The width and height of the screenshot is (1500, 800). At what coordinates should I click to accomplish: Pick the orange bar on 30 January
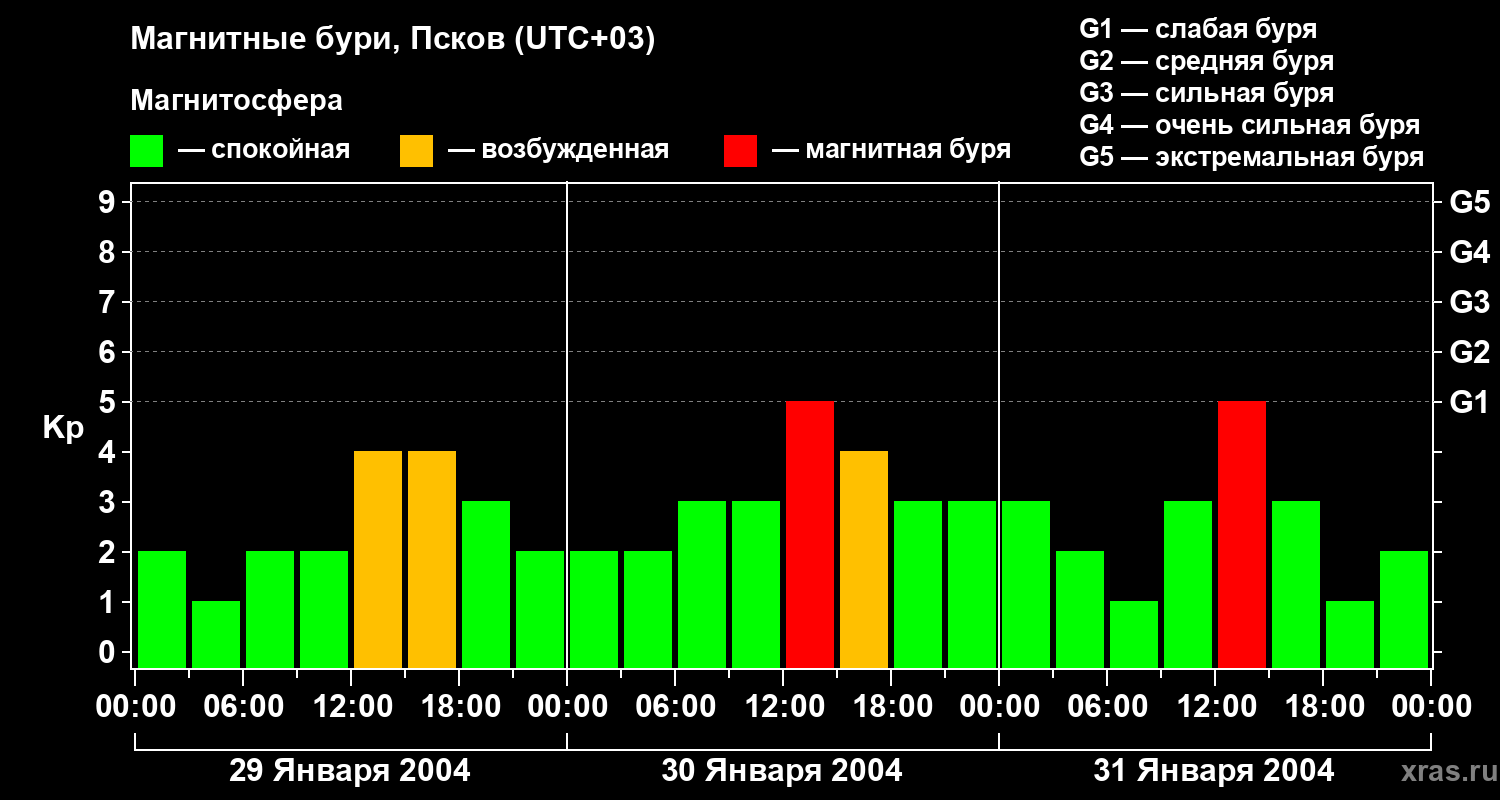pyautogui.click(x=864, y=559)
